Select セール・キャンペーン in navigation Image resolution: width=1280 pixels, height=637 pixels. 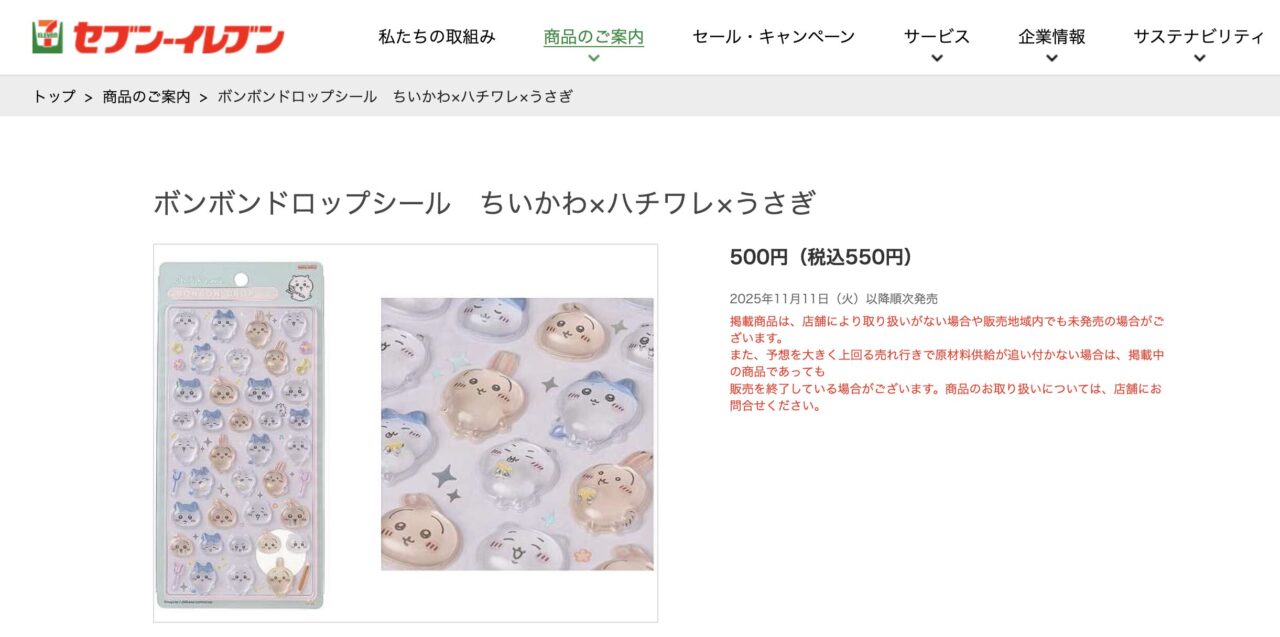pyautogui.click(x=774, y=37)
